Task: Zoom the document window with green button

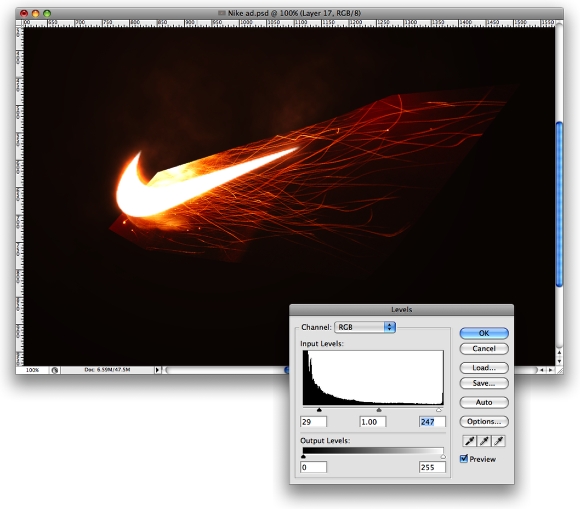Action: pyautogui.click(x=47, y=13)
